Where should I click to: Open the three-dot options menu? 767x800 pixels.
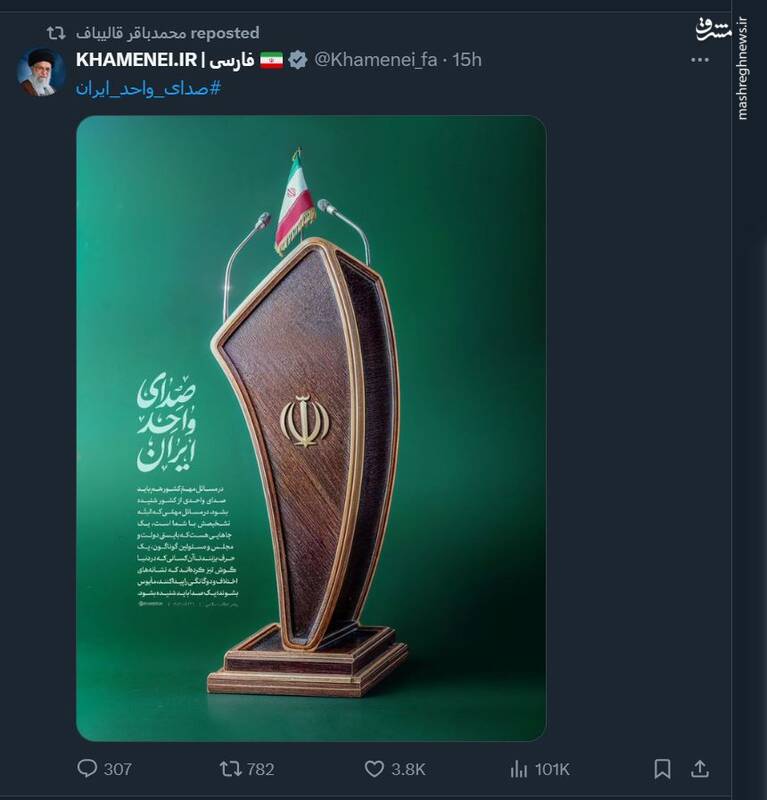pos(700,59)
